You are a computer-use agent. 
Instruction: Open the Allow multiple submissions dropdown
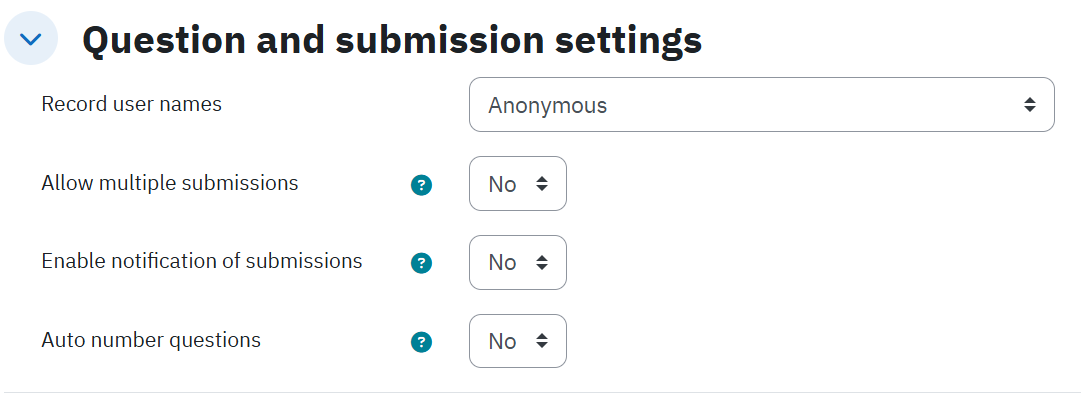tap(518, 183)
